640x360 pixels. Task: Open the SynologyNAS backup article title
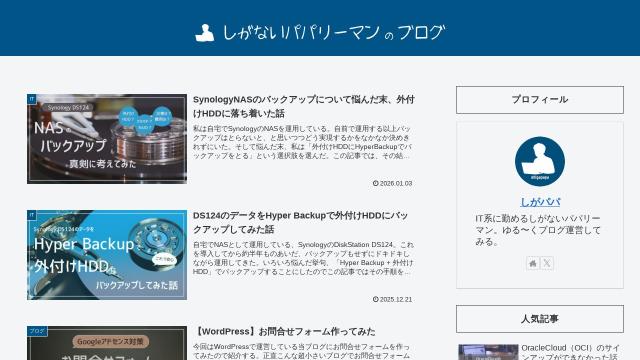(304, 106)
